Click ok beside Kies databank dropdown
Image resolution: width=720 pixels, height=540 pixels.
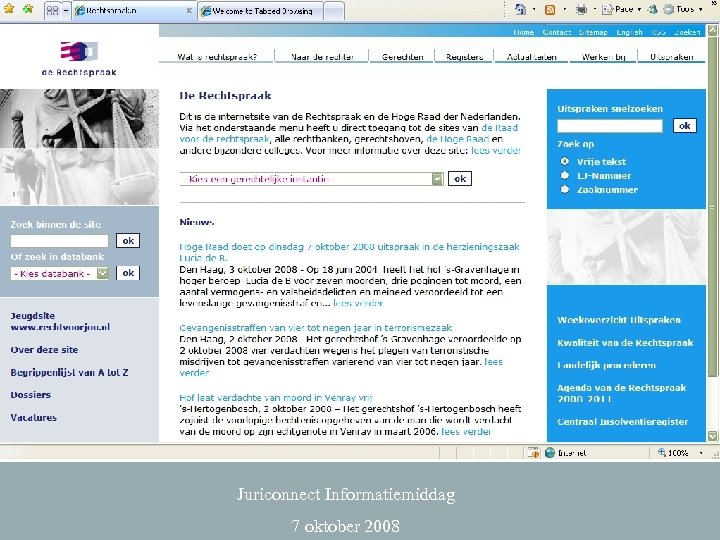(128, 273)
